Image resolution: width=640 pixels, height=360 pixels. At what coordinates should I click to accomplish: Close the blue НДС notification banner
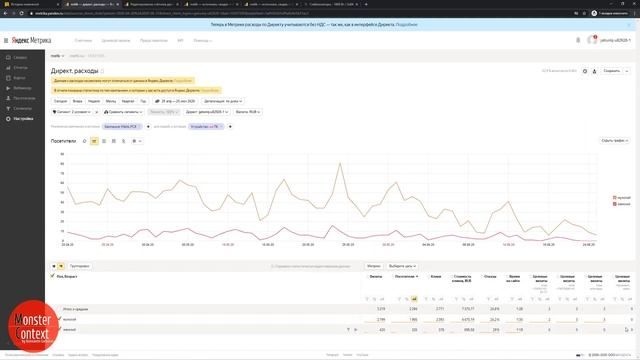click(629, 25)
